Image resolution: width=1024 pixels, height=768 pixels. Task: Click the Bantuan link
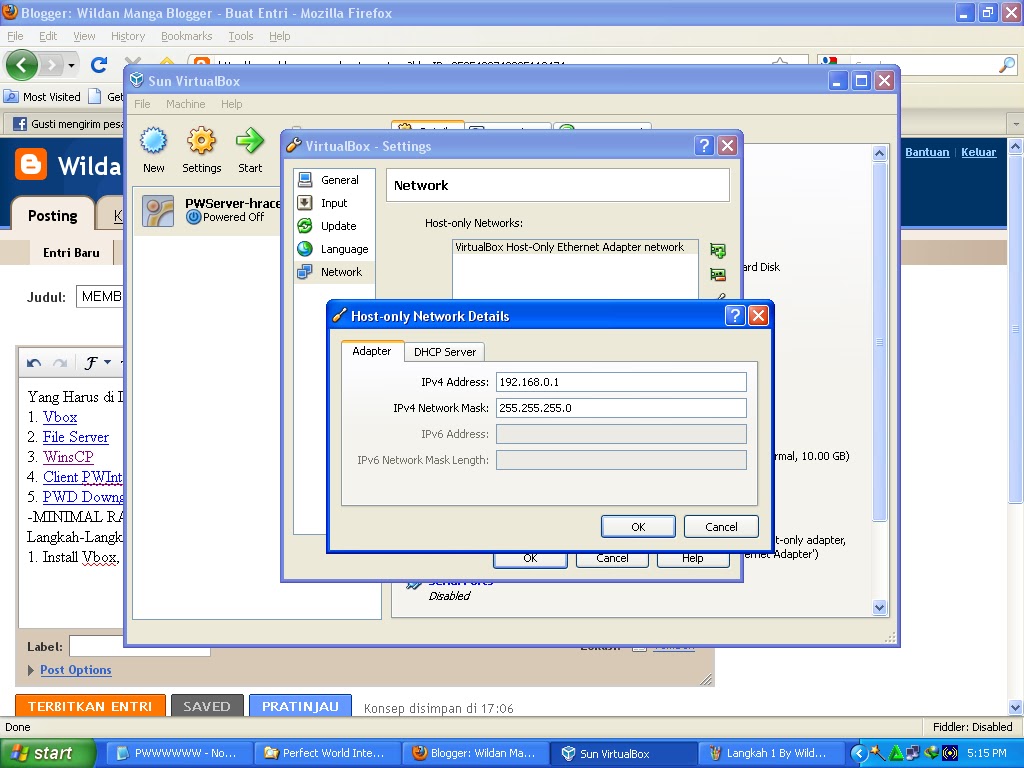tap(927, 152)
